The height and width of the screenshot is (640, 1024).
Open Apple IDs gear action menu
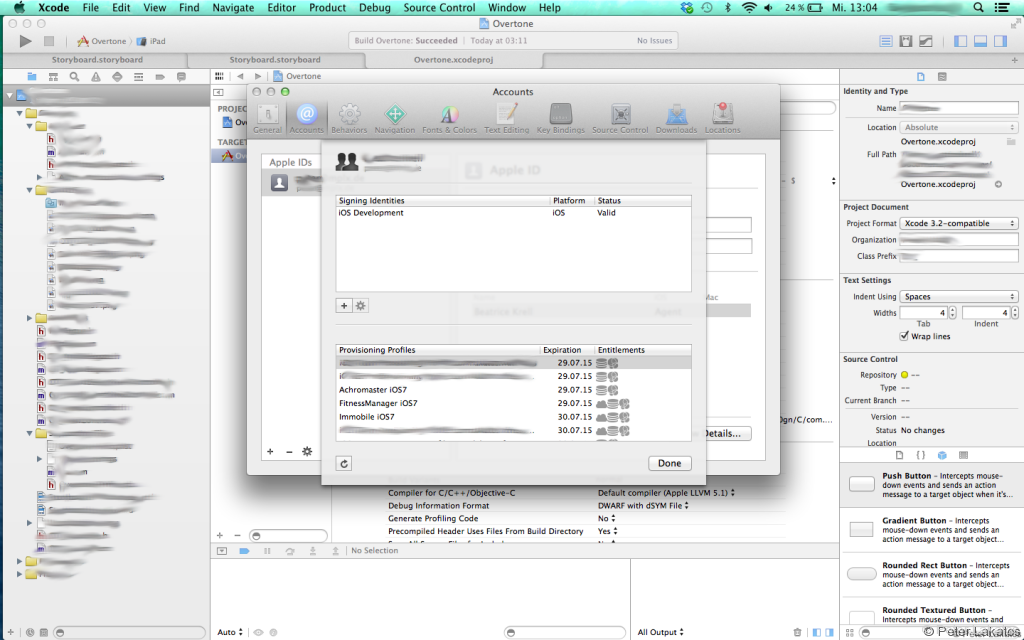307,451
